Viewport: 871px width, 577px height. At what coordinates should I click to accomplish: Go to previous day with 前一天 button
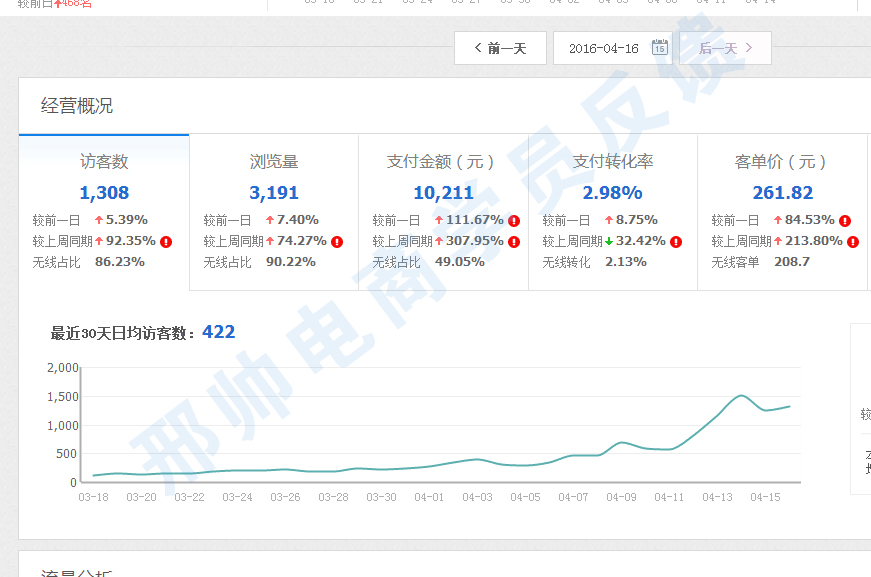pos(500,48)
